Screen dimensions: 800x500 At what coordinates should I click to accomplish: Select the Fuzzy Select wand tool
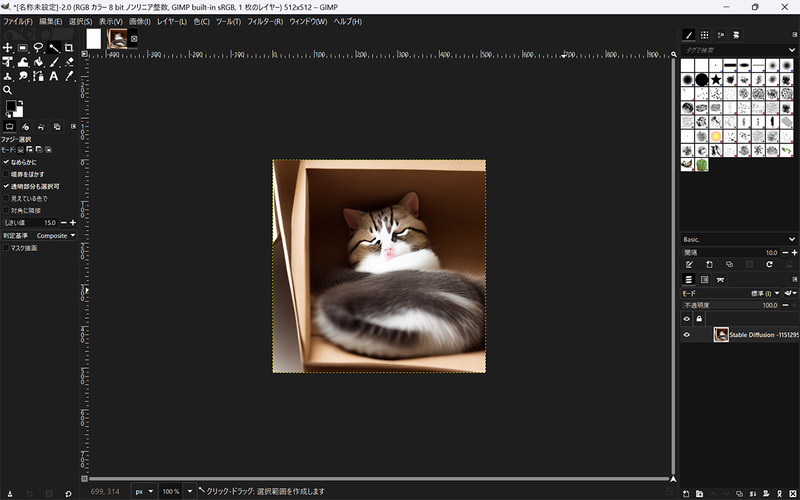(x=54, y=48)
